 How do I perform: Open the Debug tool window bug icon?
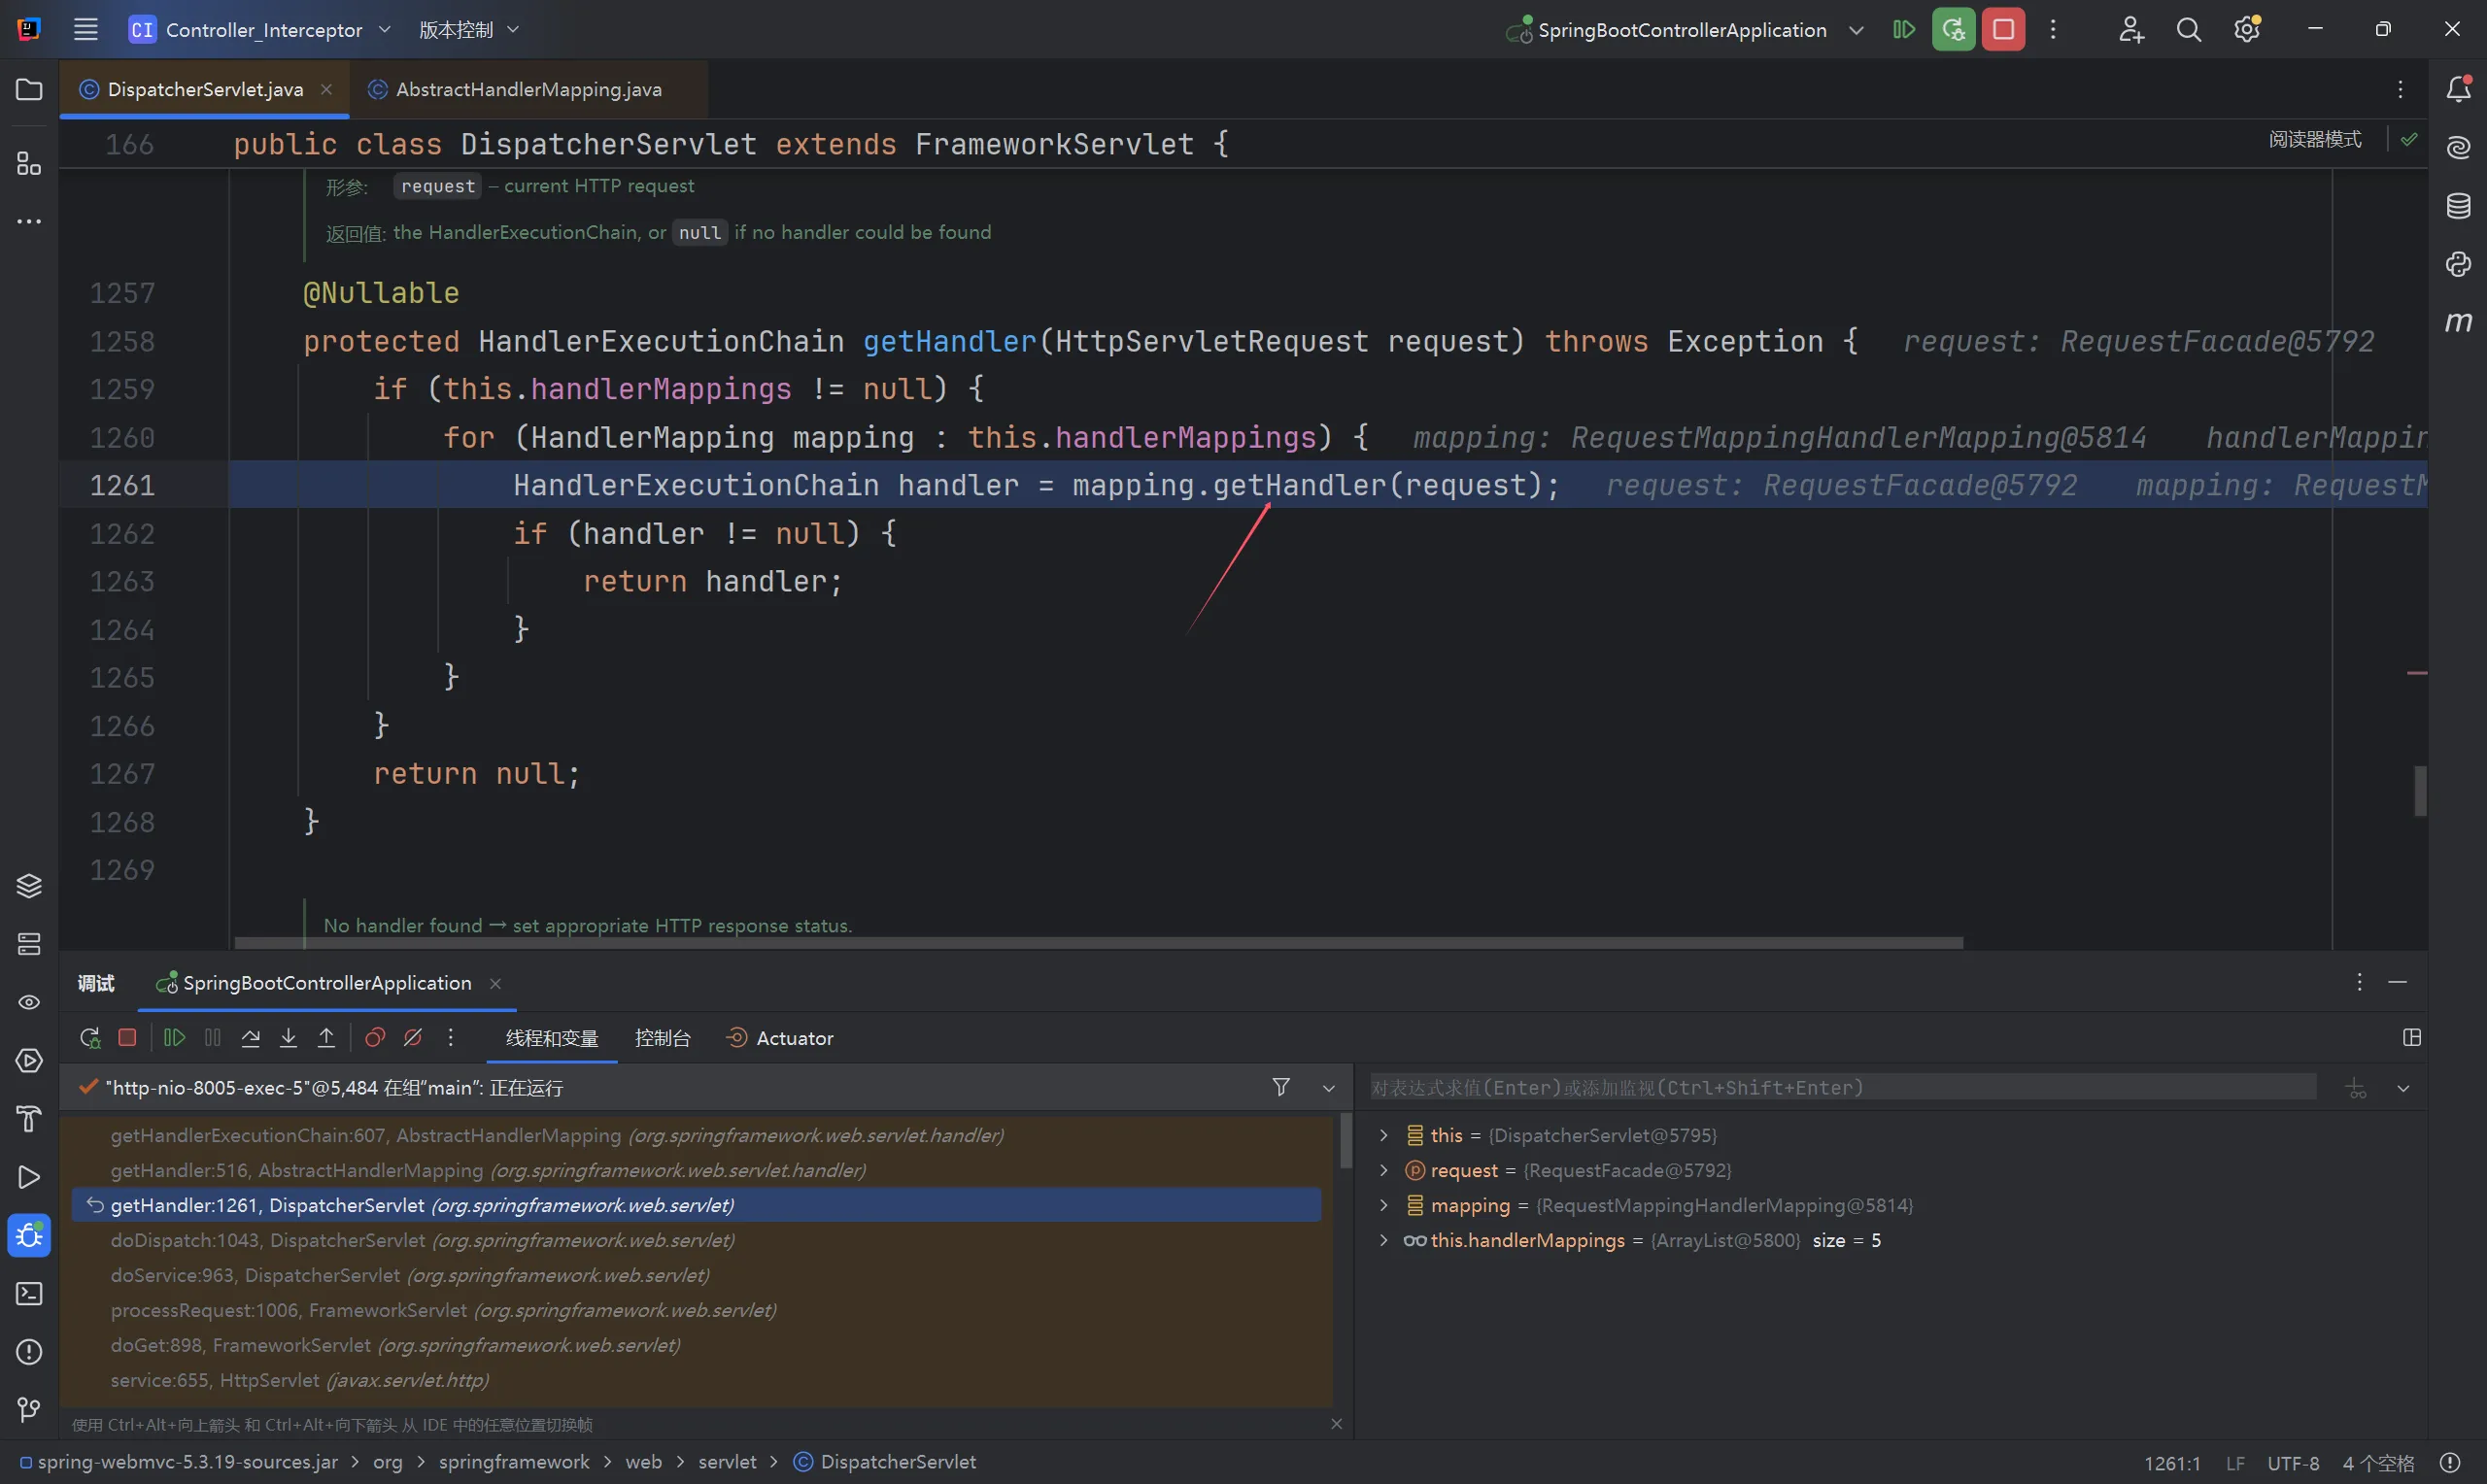click(x=29, y=1236)
